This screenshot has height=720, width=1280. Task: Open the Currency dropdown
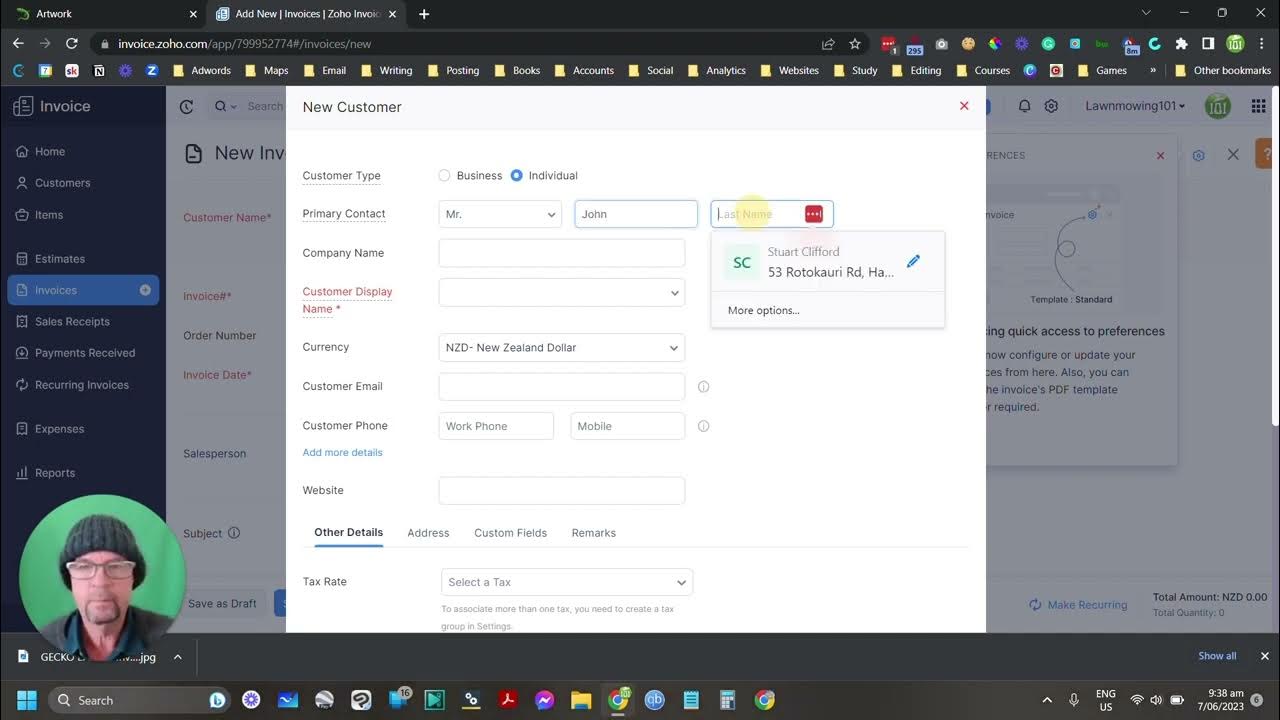coord(561,347)
